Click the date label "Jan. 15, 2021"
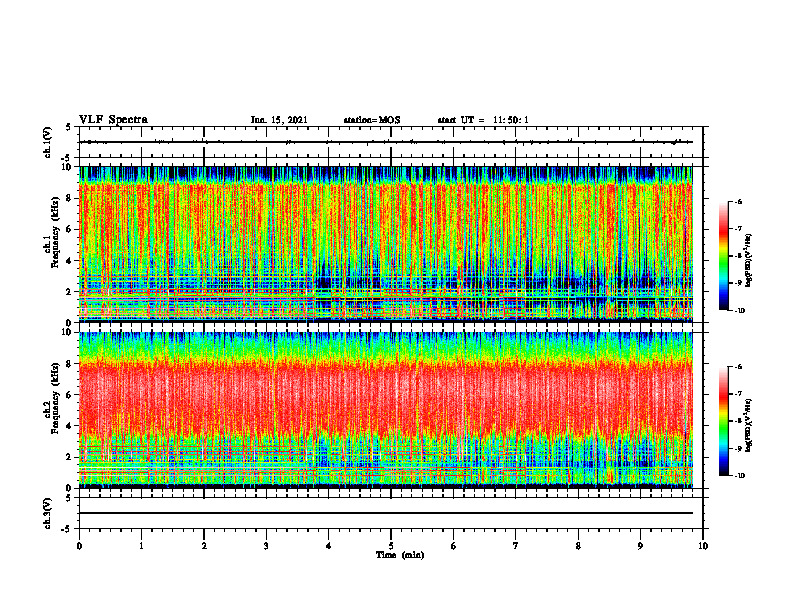792x612 pixels. coord(279,120)
